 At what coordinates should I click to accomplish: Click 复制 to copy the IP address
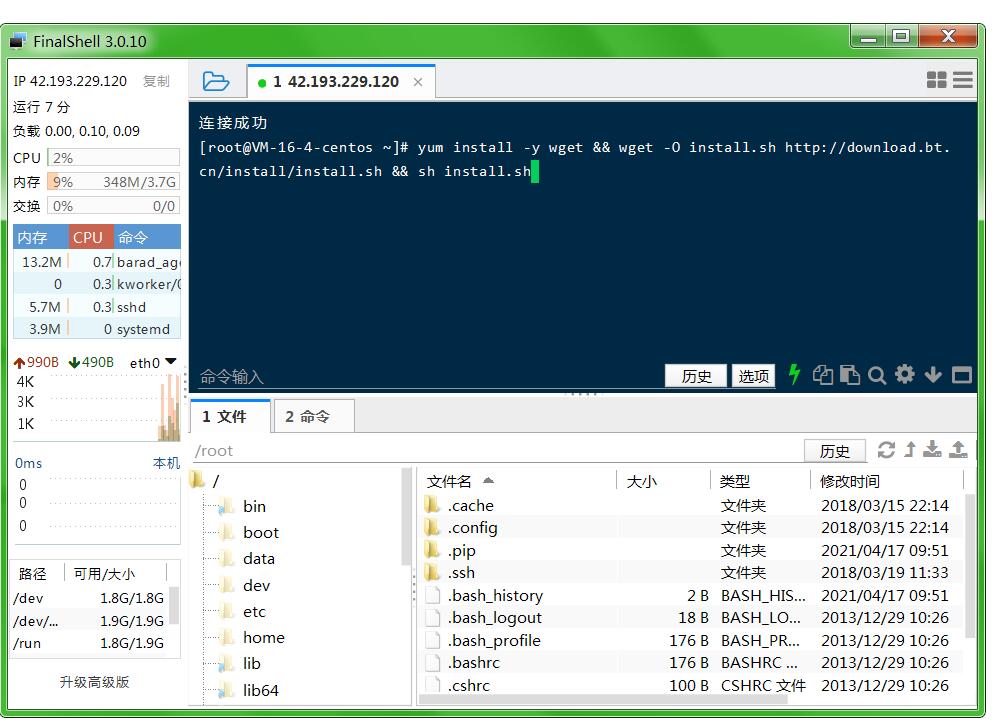click(x=156, y=81)
